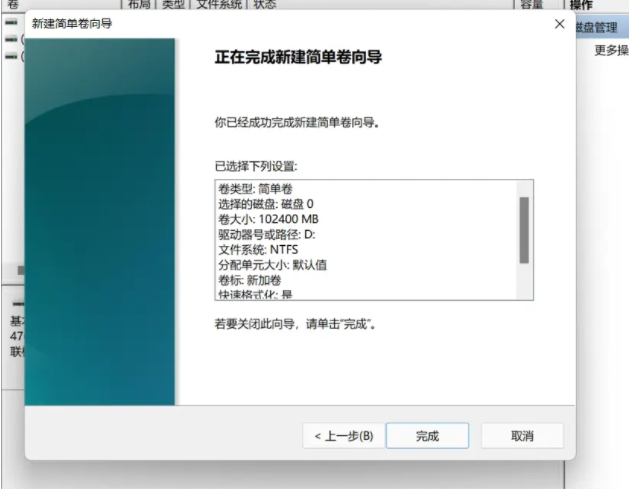
Task: Click the 布局 column header
Action: point(141,5)
